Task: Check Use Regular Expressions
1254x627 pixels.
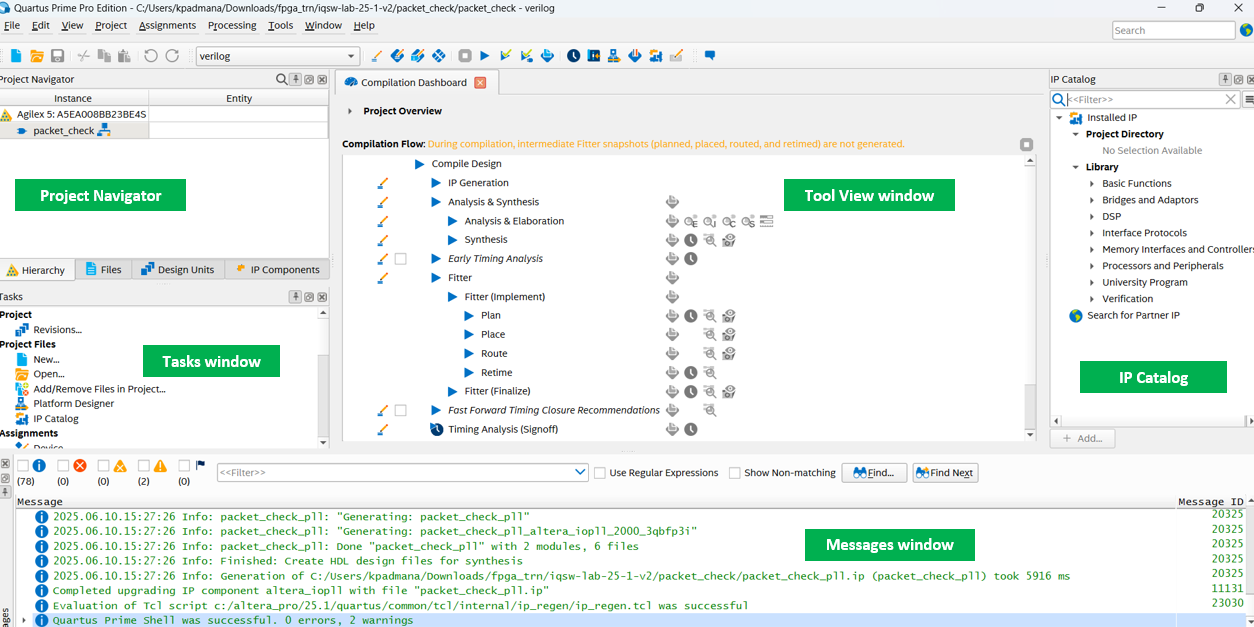Action: tap(600, 473)
